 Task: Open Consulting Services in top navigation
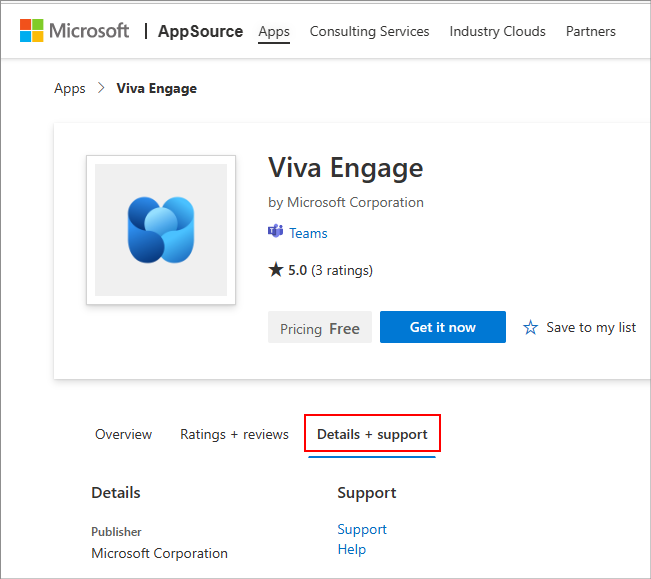[x=370, y=32]
